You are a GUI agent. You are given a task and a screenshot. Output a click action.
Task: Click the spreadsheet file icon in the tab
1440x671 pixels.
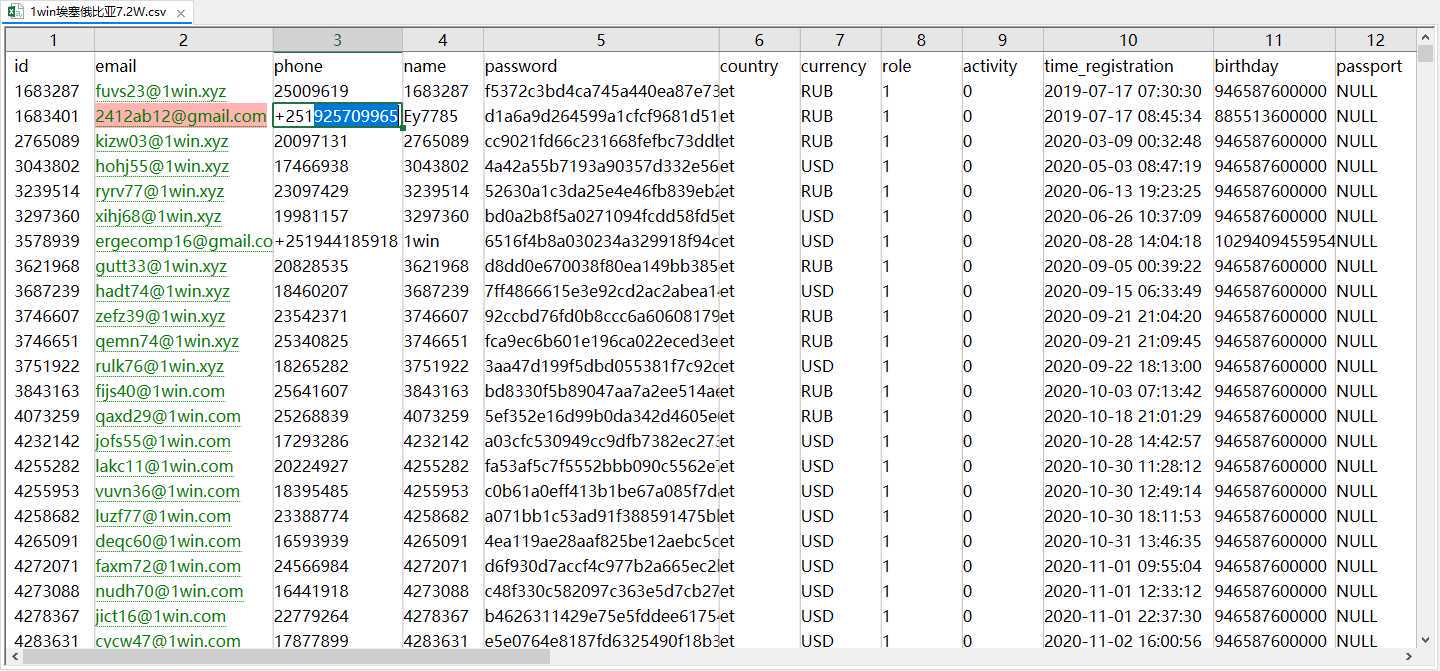17,12
